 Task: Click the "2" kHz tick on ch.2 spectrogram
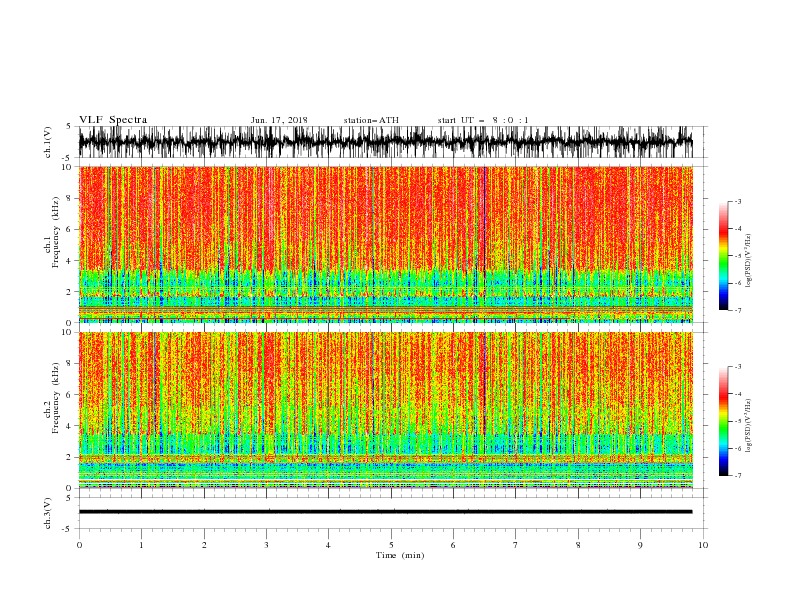click(x=69, y=457)
